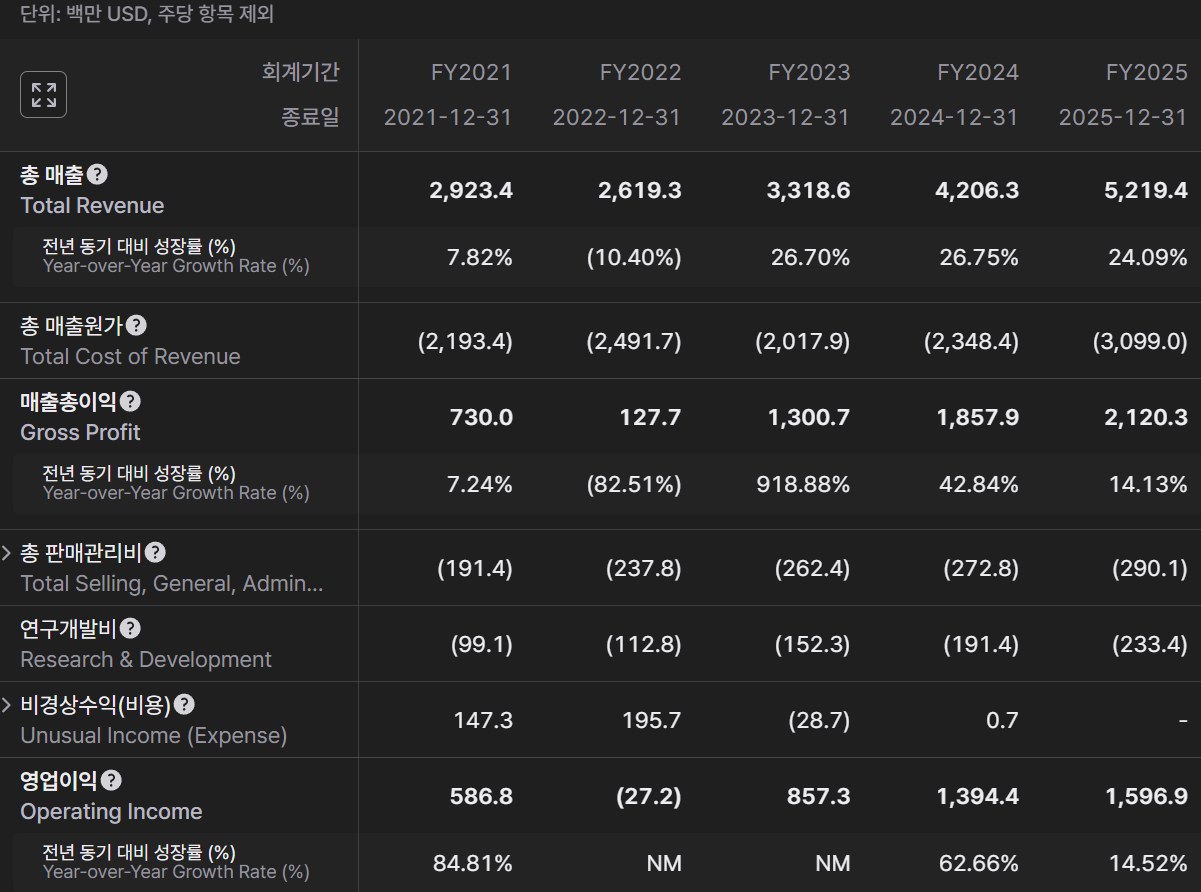The image size is (1201, 892).
Task: Show help tooltip for 매출총이익
Action: point(130,401)
